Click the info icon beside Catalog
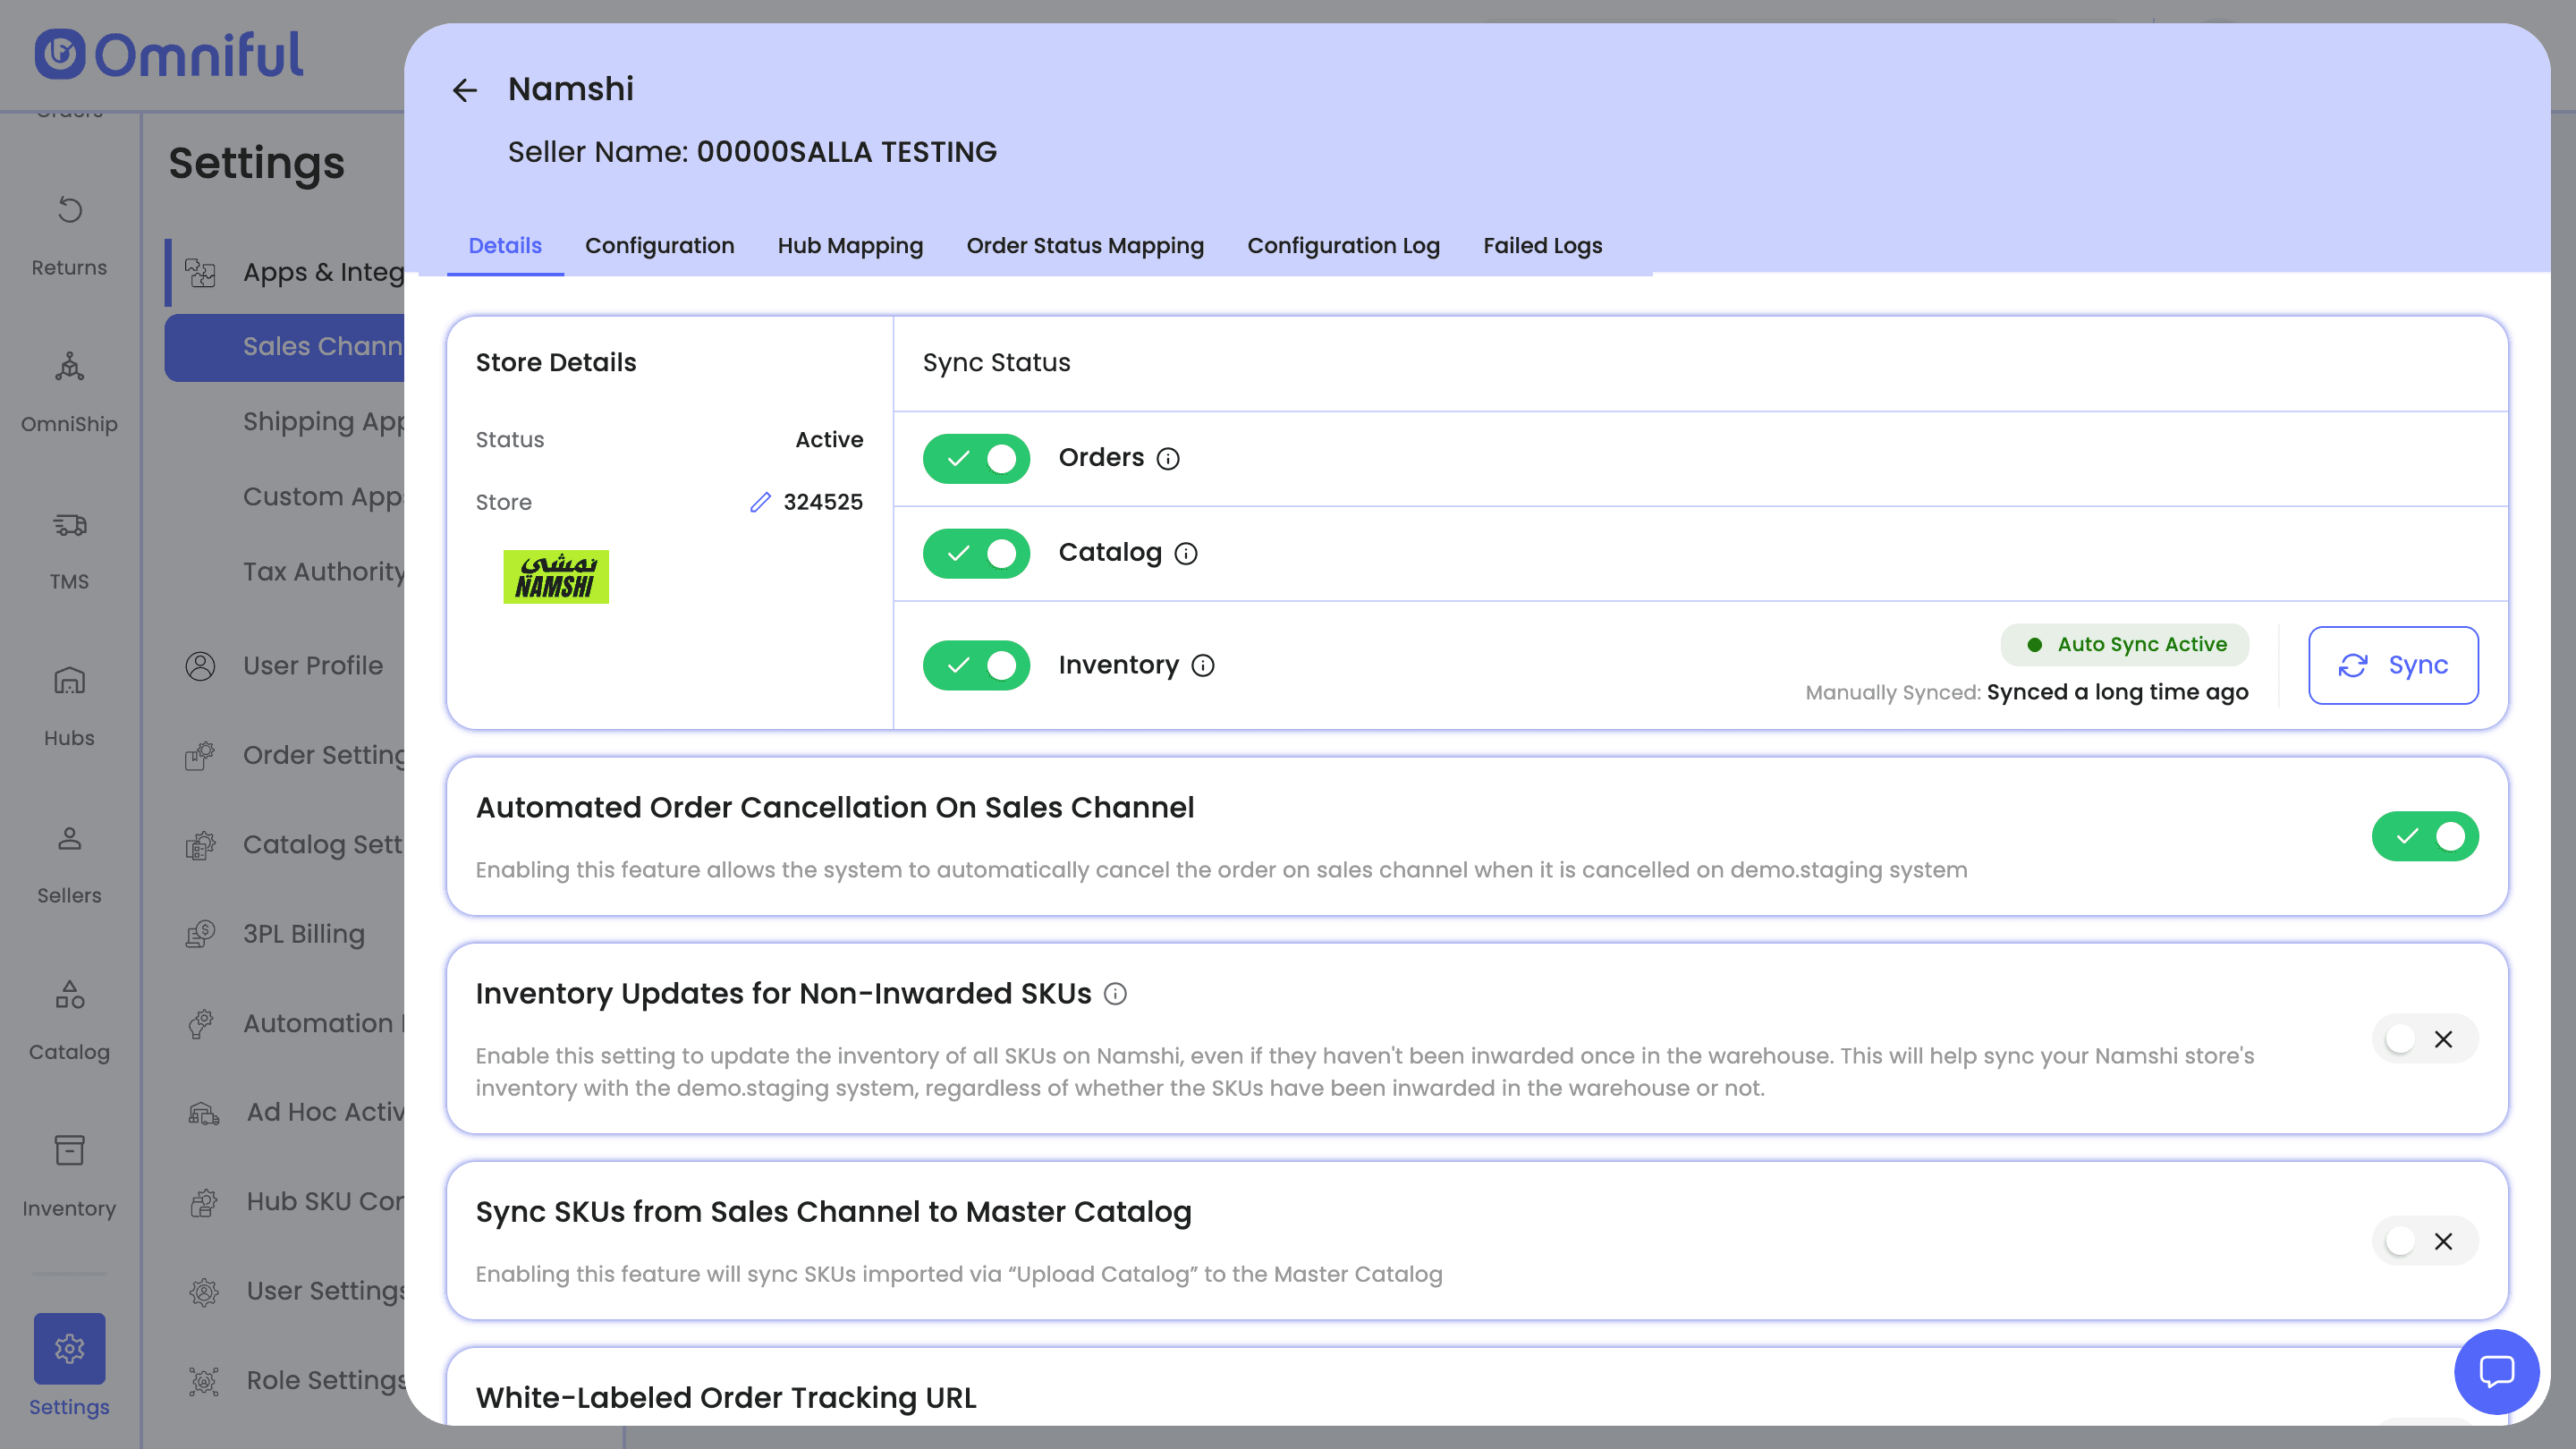This screenshot has height=1449, width=2576. pos(1185,553)
